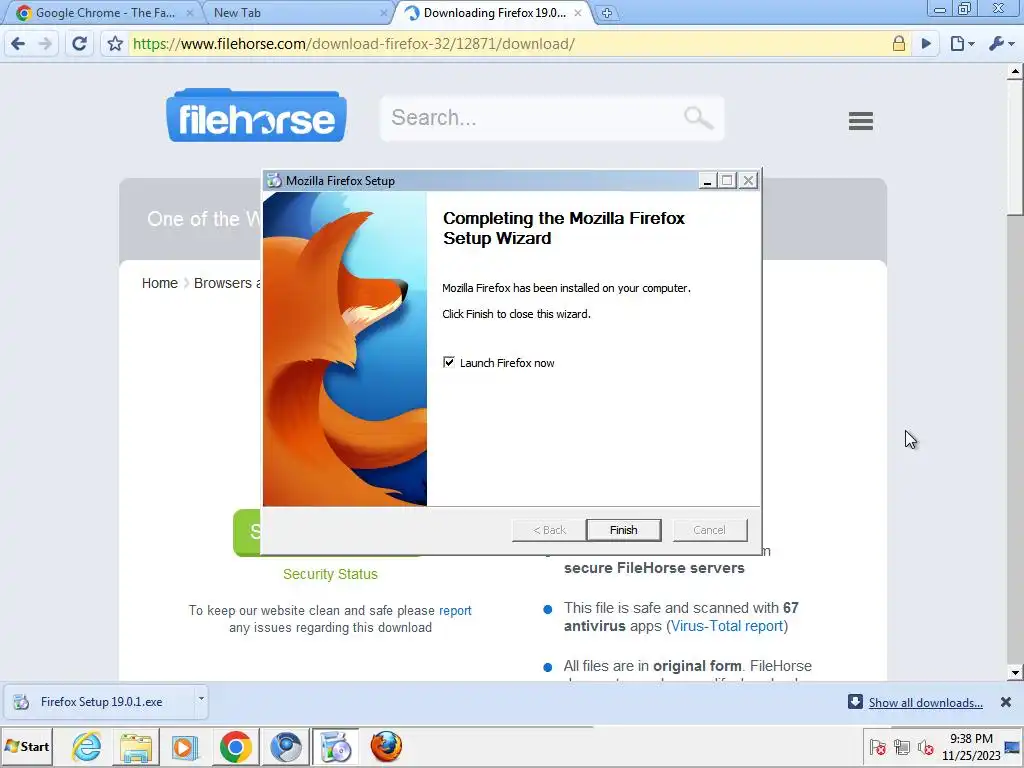The width and height of the screenshot is (1024, 768).
Task: Open the page menu icon
Action: pos(962,44)
